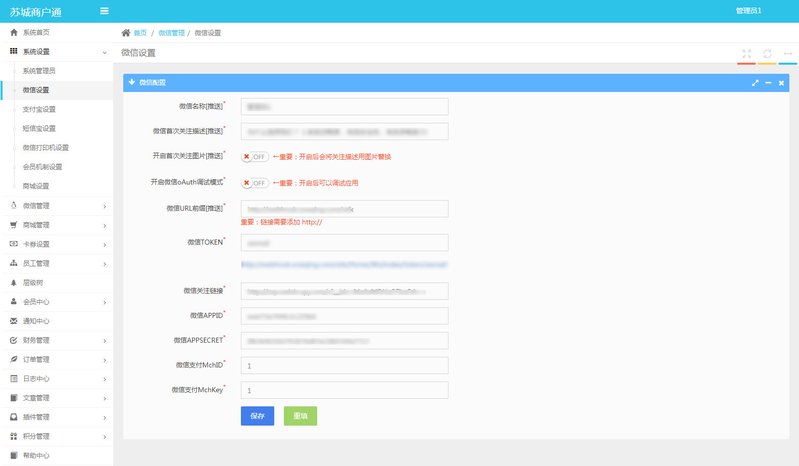Toggle the 开启微信oAuth调试模式 switch

[255, 183]
